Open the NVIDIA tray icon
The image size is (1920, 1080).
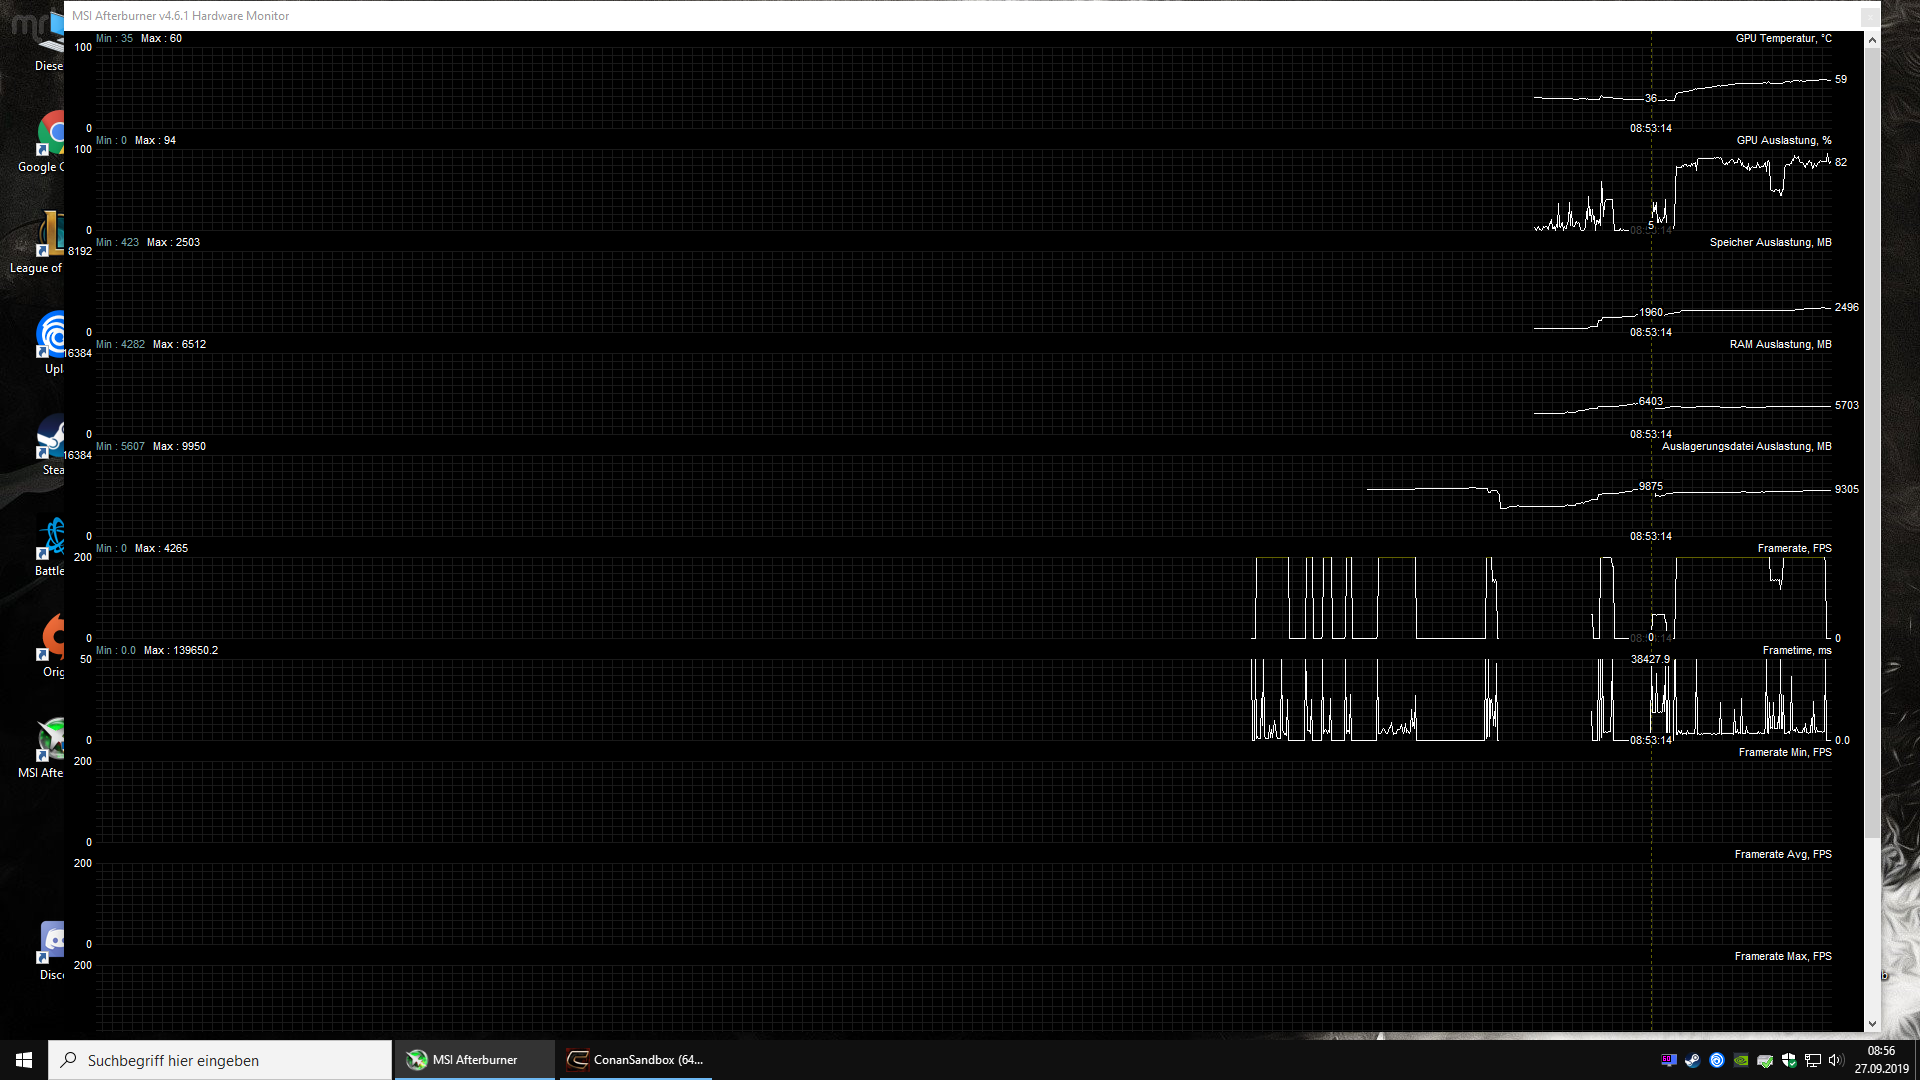point(1741,1060)
